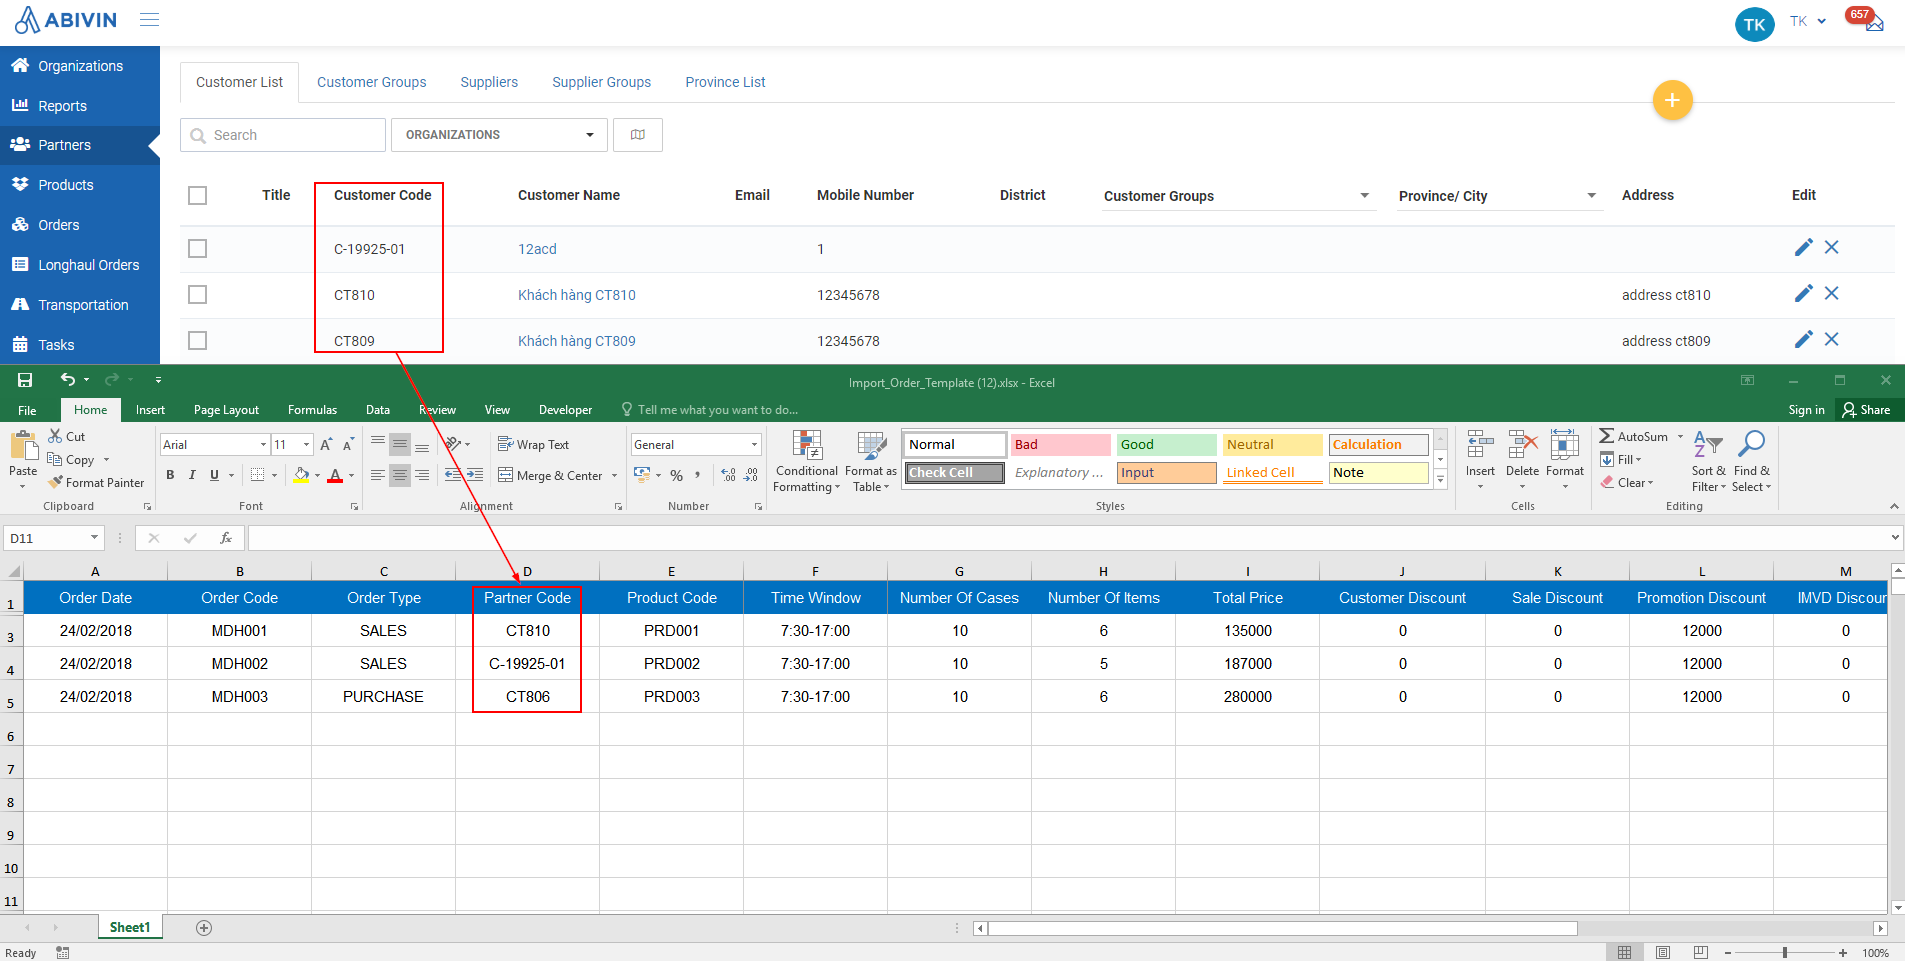Switch to Suppliers tab
Image resolution: width=1905 pixels, height=961 pixels.
click(x=489, y=82)
